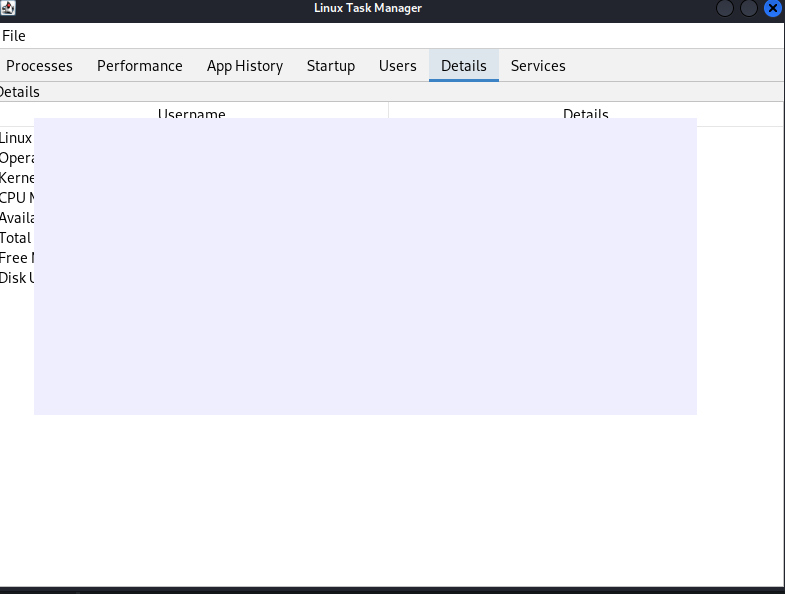Viewport: 785px width, 594px height.
Task: Switch to the Services tab
Action: click(x=538, y=66)
